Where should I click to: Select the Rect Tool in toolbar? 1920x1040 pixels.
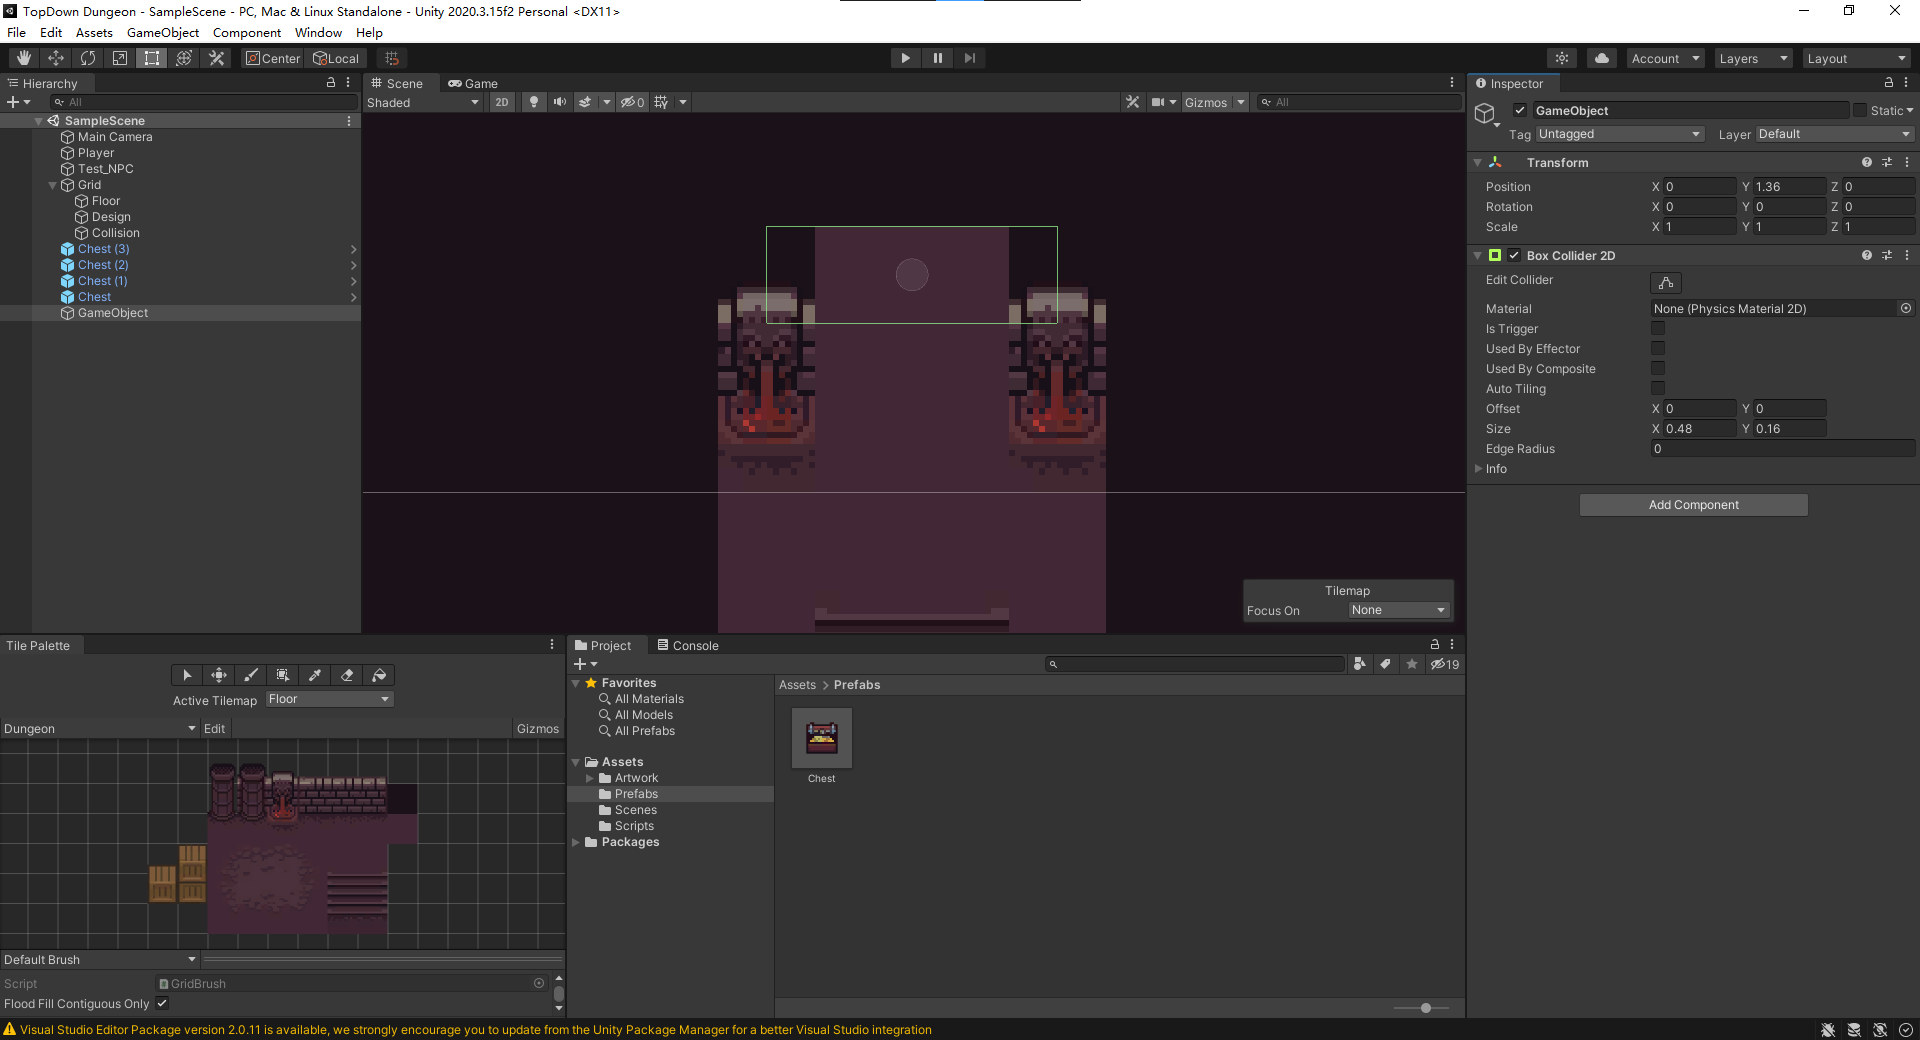pos(151,58)
